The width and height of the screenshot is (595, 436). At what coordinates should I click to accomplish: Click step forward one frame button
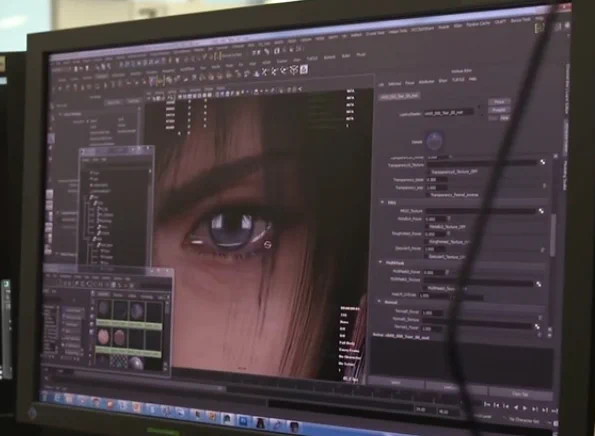click(x=535, y=409)
